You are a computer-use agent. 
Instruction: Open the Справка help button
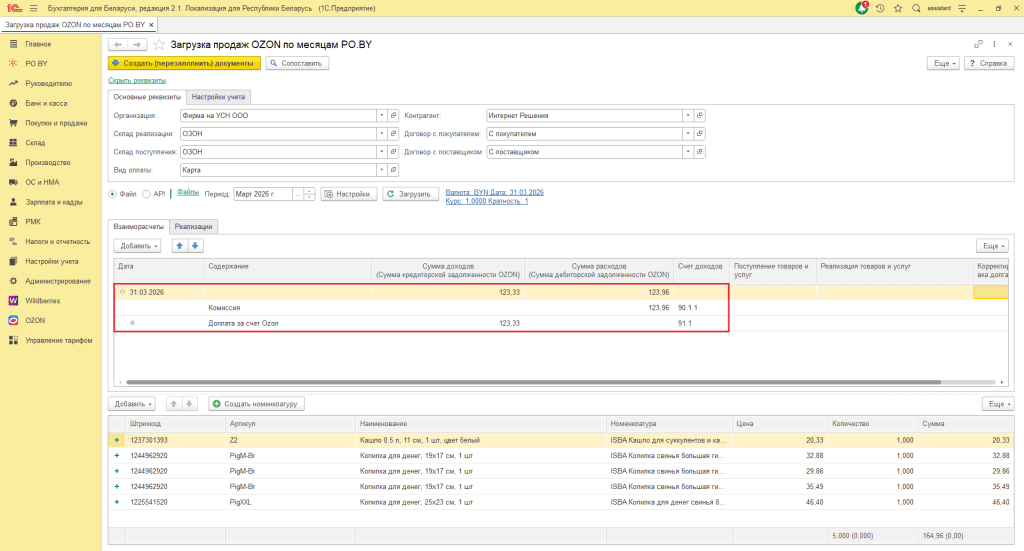(989, 63)
